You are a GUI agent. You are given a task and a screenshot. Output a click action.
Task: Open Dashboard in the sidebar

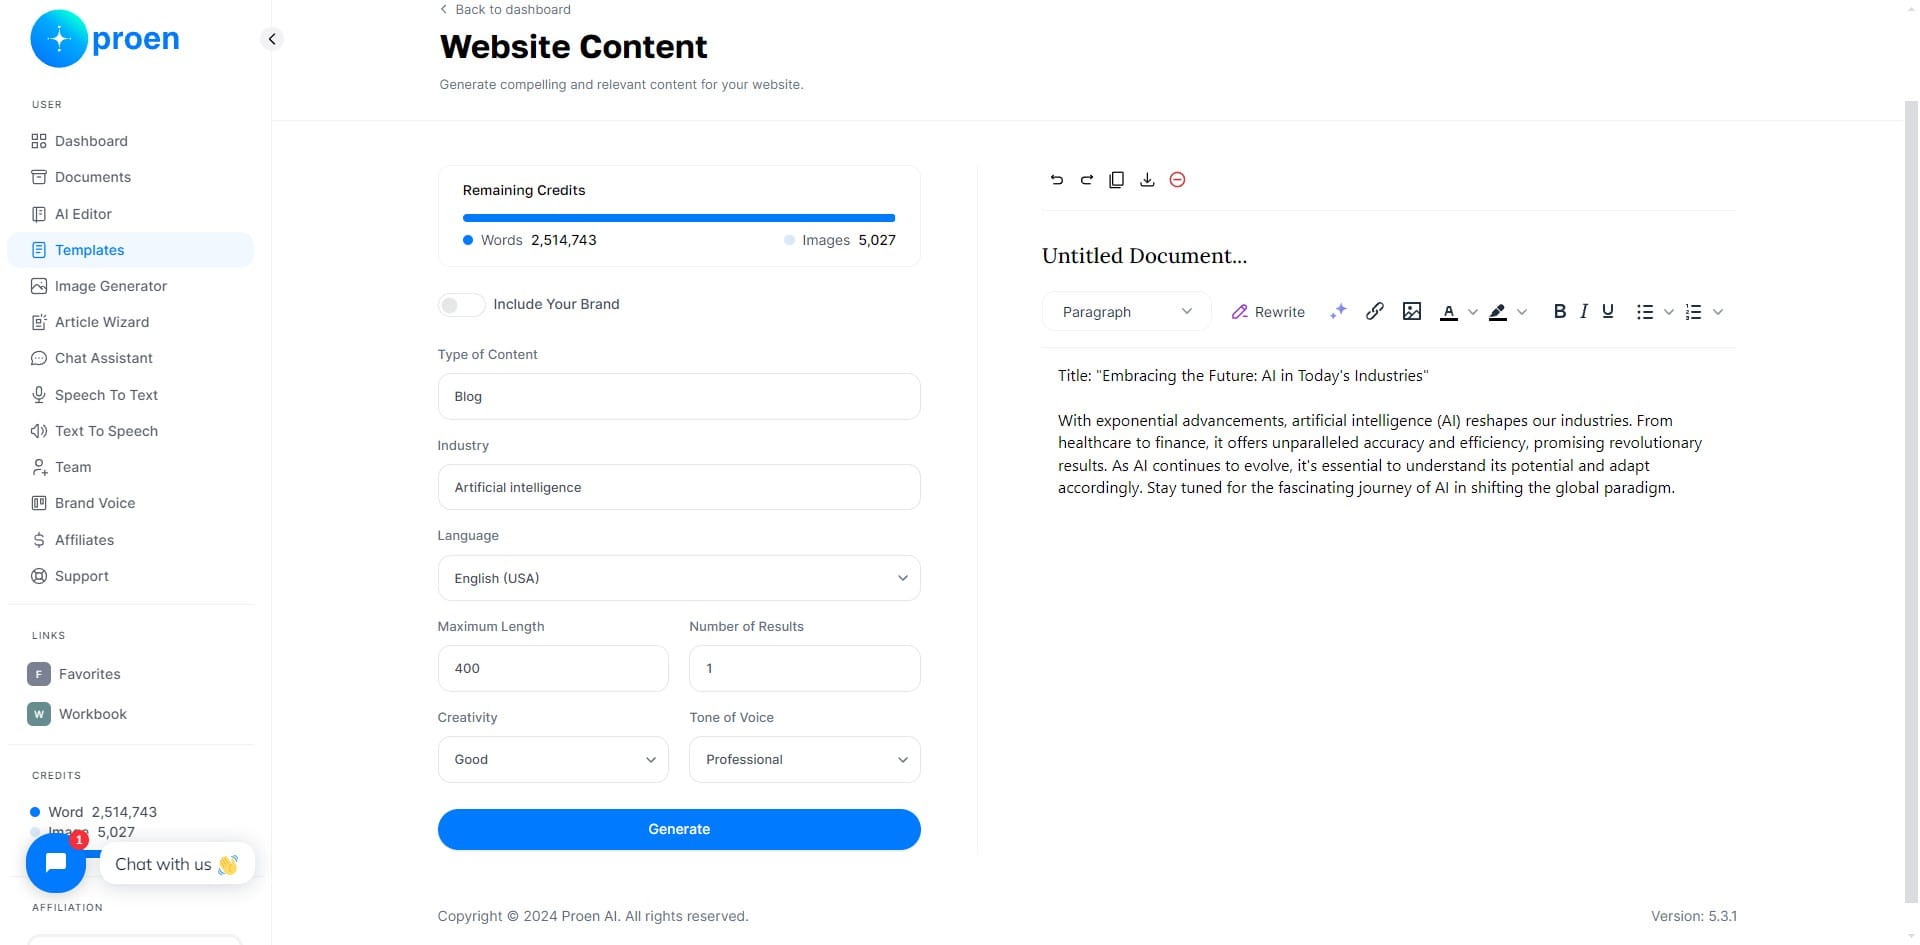coord(130,141)
